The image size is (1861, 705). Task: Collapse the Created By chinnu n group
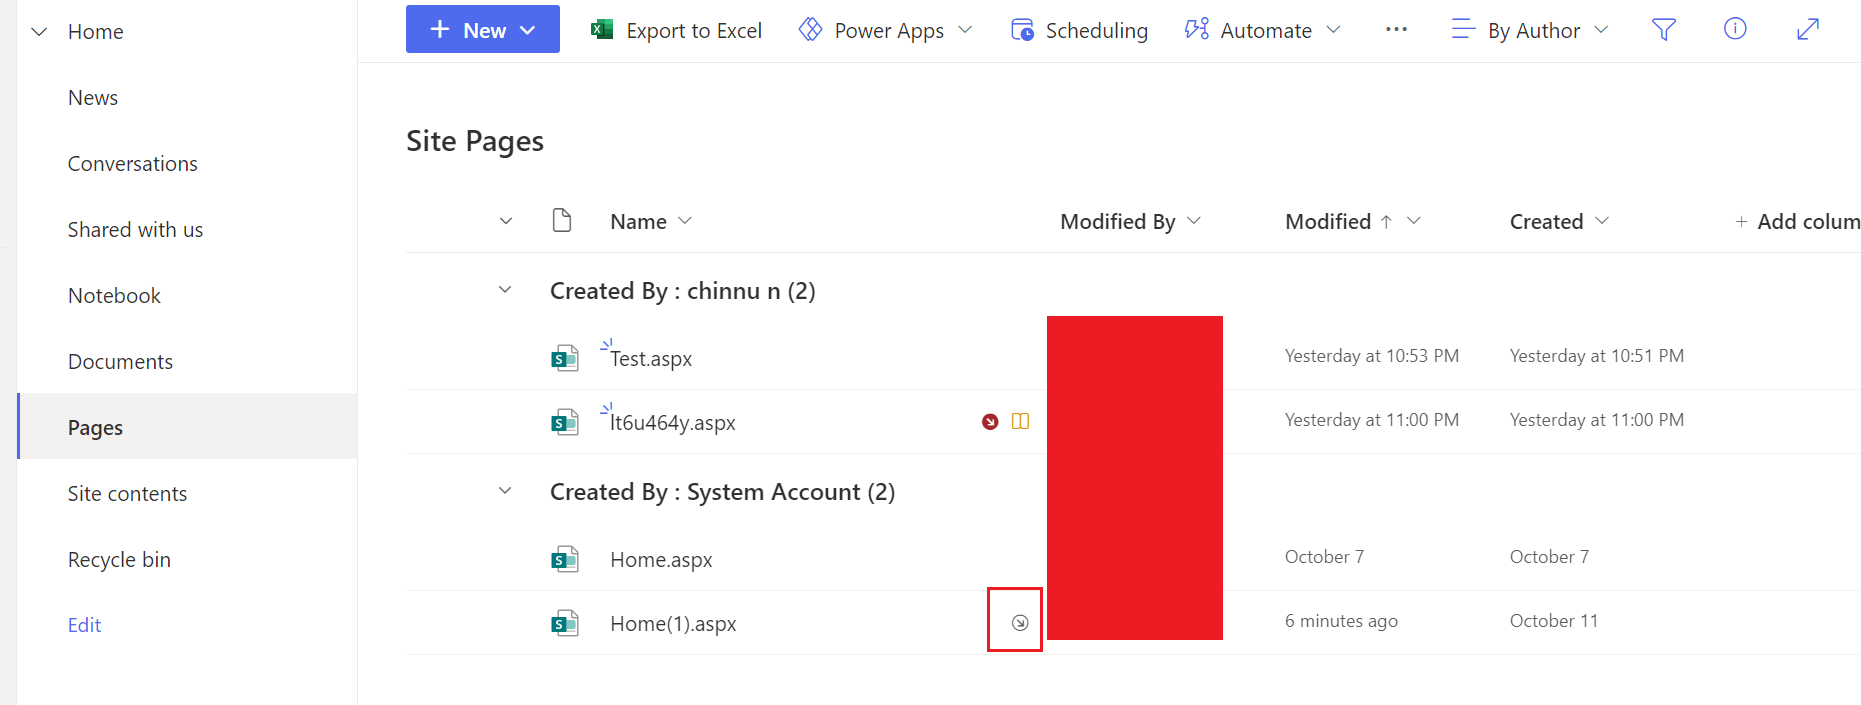(505, 290)
